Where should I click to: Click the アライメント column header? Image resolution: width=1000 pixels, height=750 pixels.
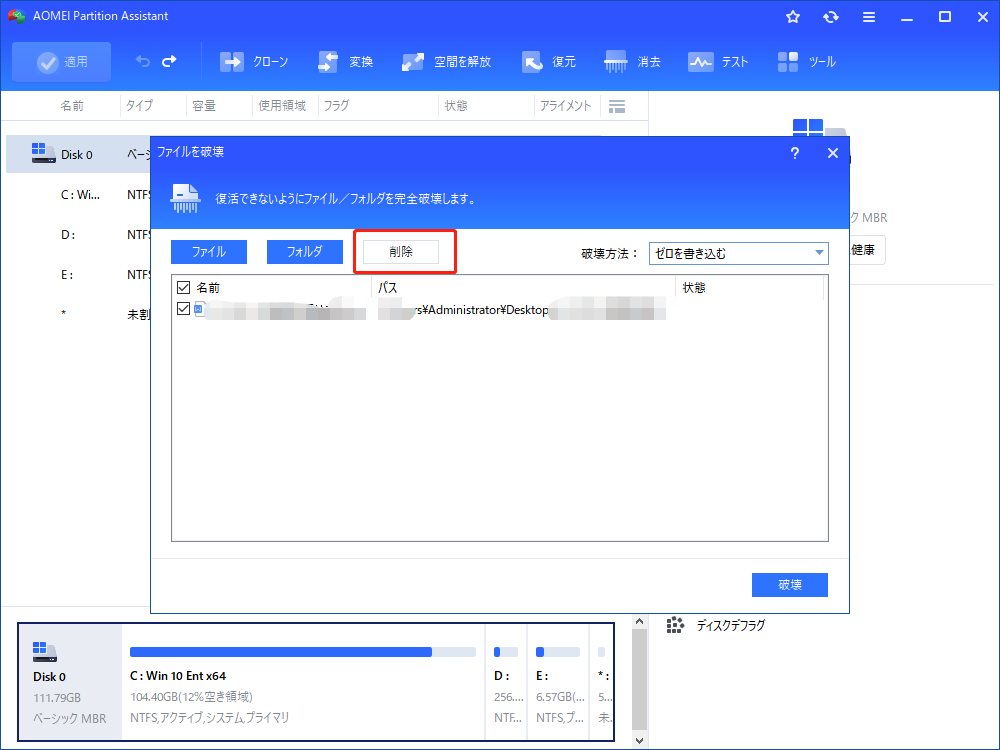point(566,106)
